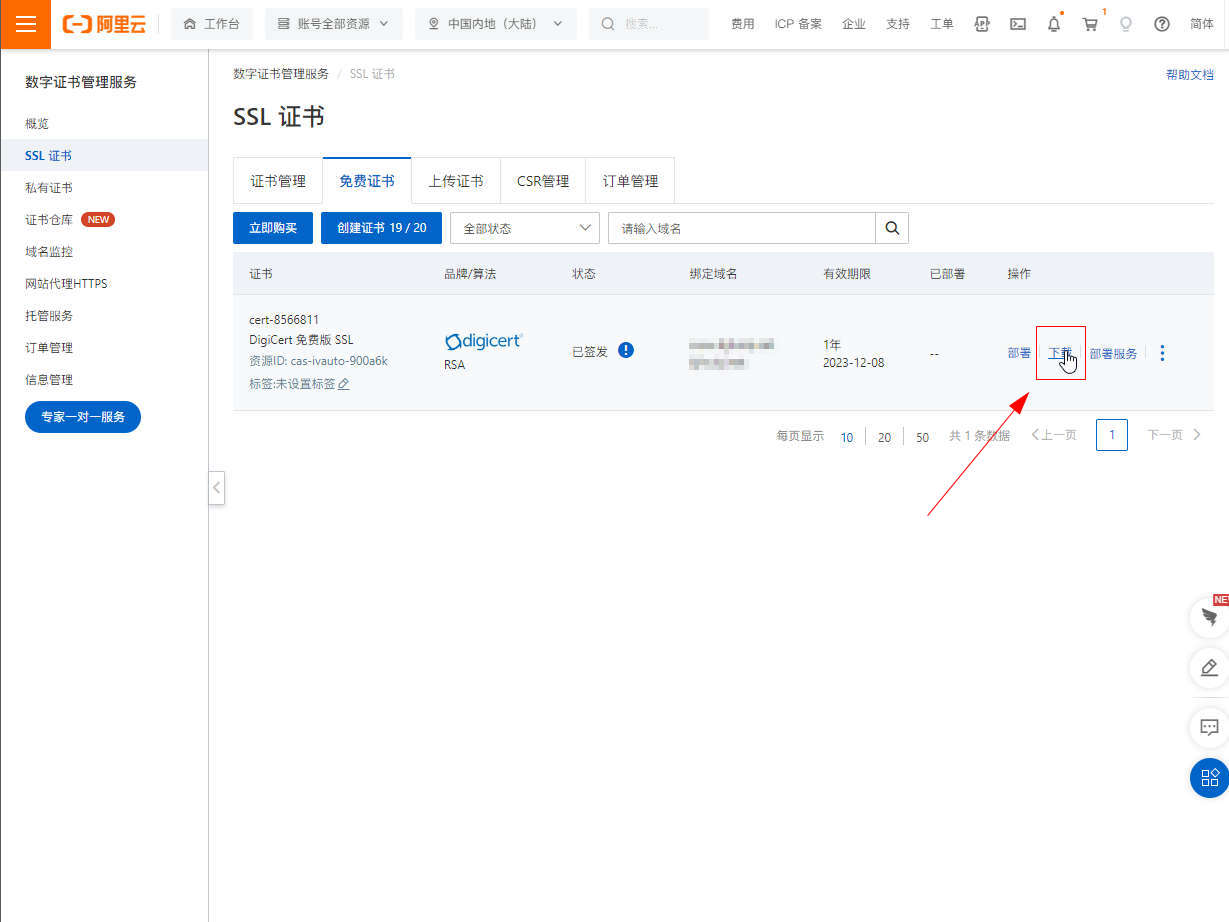The image size is (1229, 922).
Task: Set page size to 20 per page
Action: (884, 437)
